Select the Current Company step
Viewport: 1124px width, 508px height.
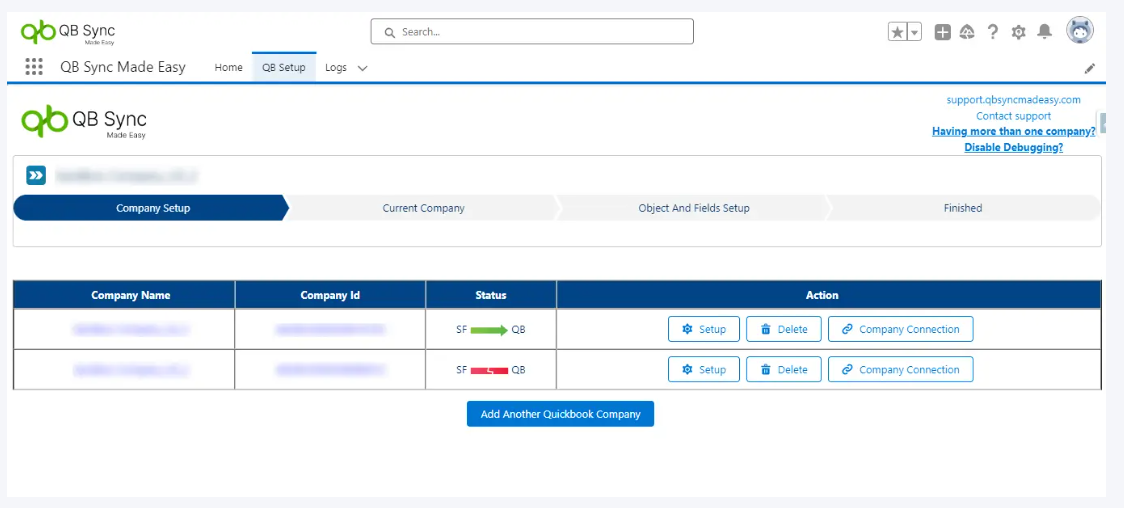click(423, 208)
